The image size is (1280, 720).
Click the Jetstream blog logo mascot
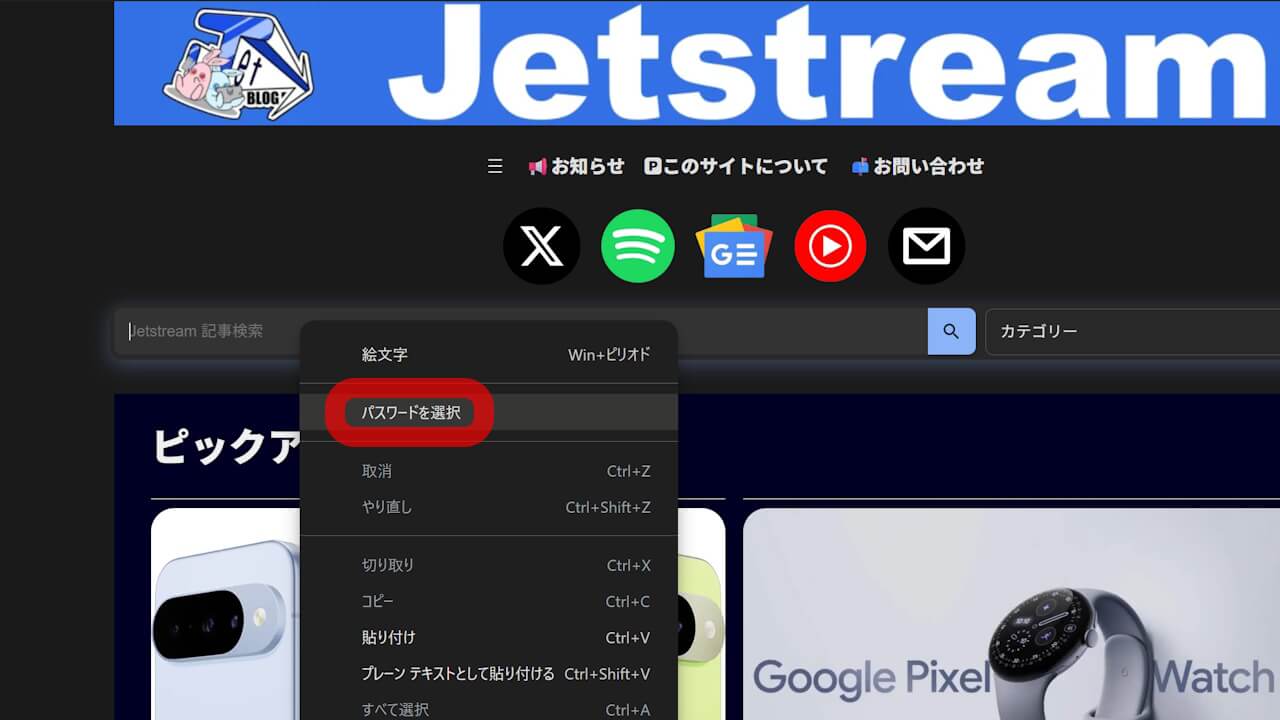coord(238,64)
